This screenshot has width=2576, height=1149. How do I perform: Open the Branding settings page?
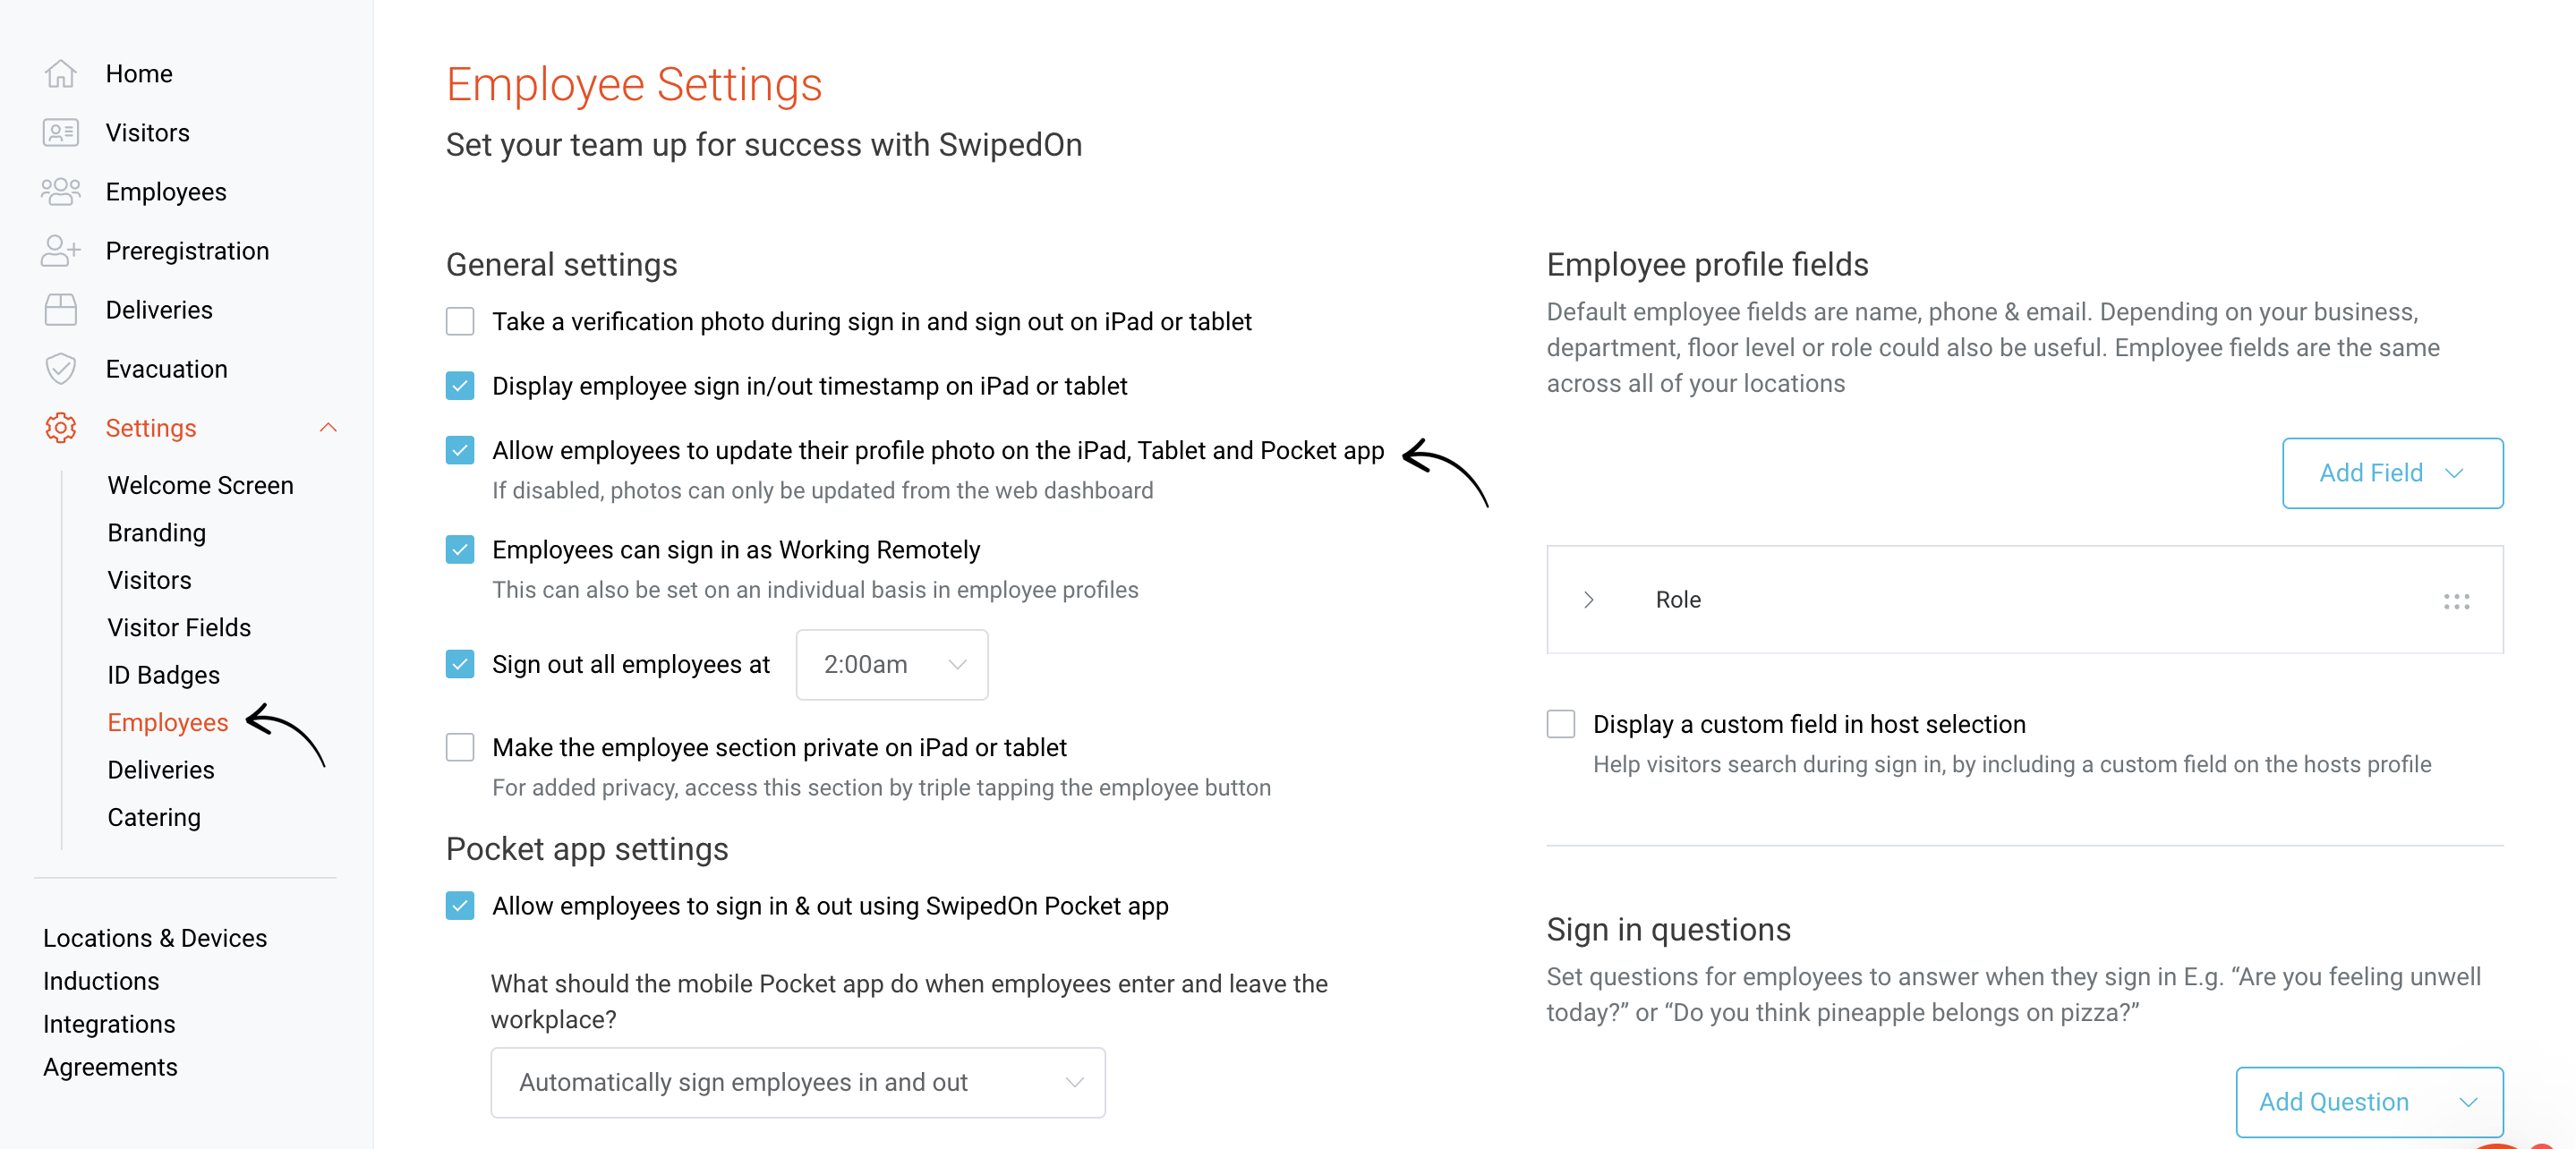156,532
